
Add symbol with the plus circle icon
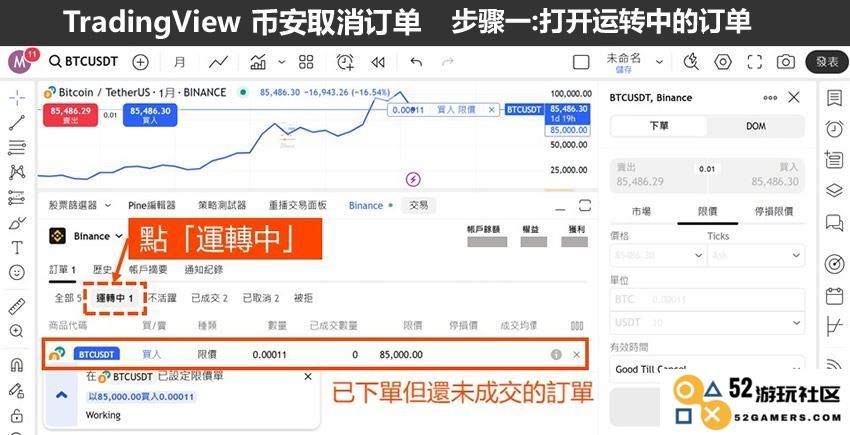pyautogui.click(x=140, y=62)
